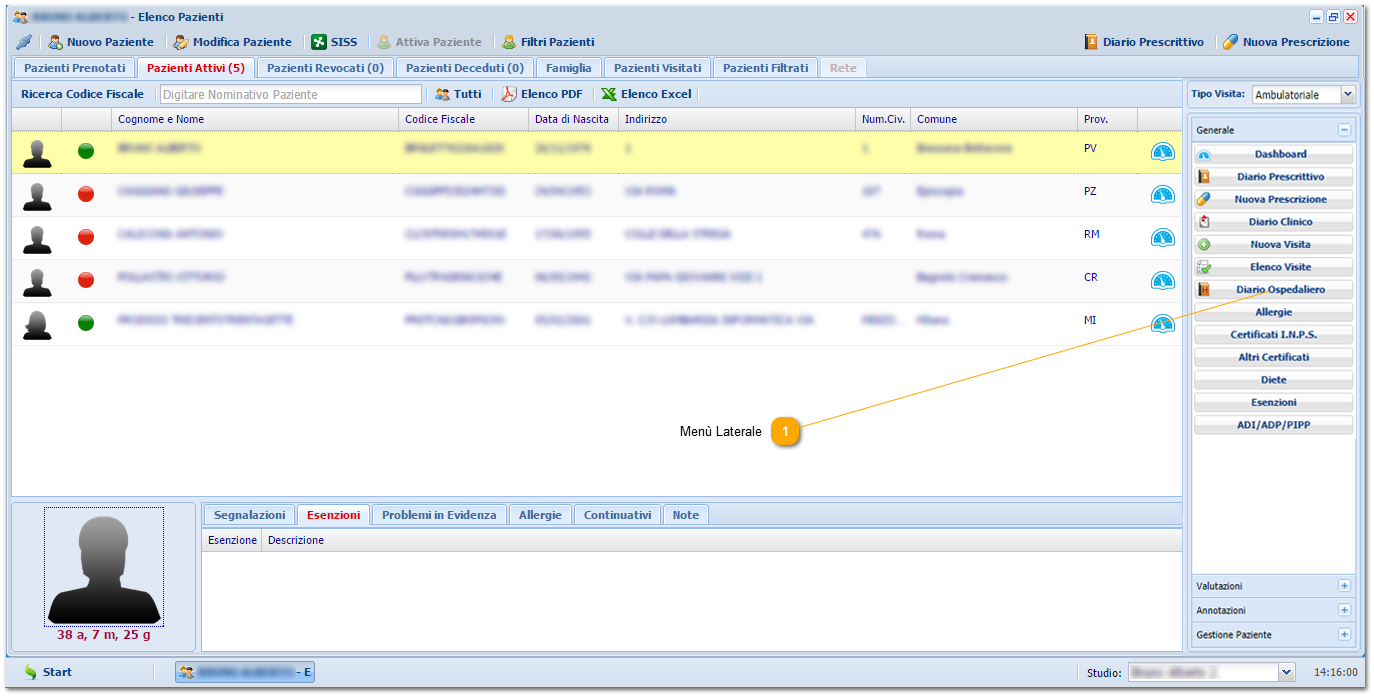
Task: Expand Gestione Paziente section
Action: point(1344,634)
